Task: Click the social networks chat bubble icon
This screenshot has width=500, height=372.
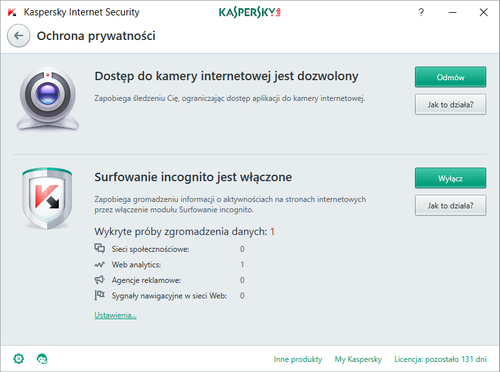Action: click(99, 248)
